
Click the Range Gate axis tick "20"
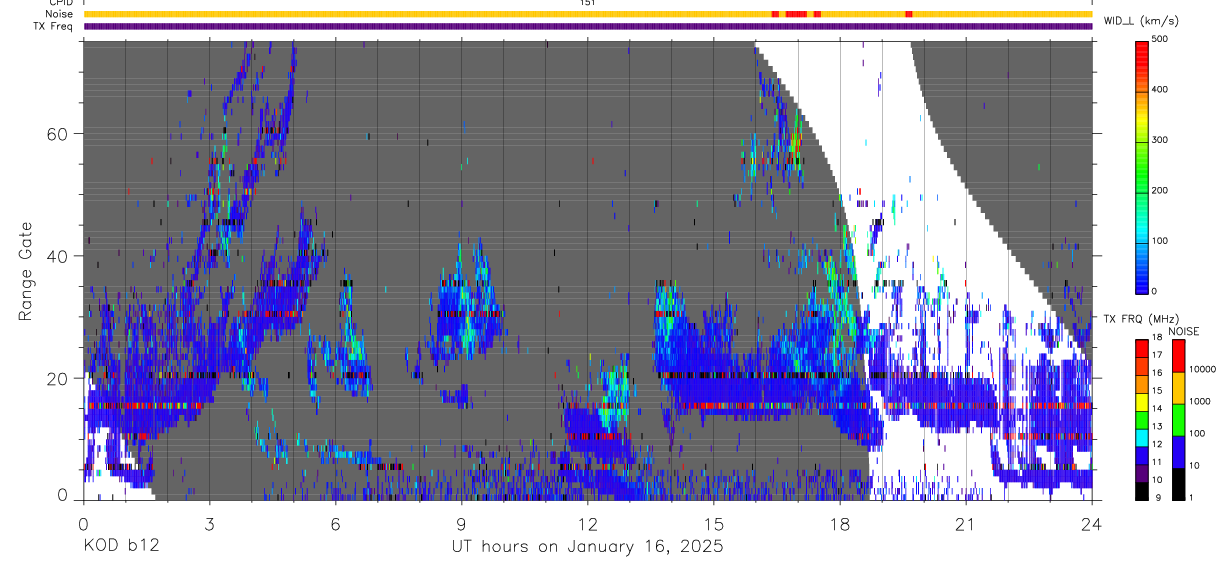click(59, 378)
